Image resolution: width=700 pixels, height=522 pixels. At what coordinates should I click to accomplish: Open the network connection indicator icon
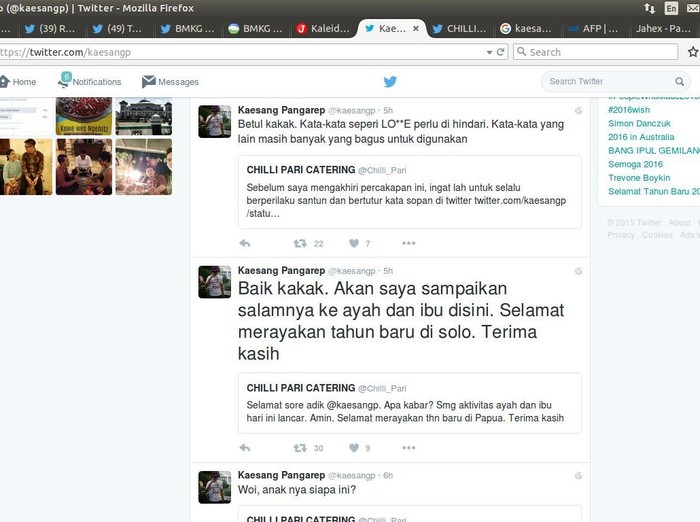(649, 8)
